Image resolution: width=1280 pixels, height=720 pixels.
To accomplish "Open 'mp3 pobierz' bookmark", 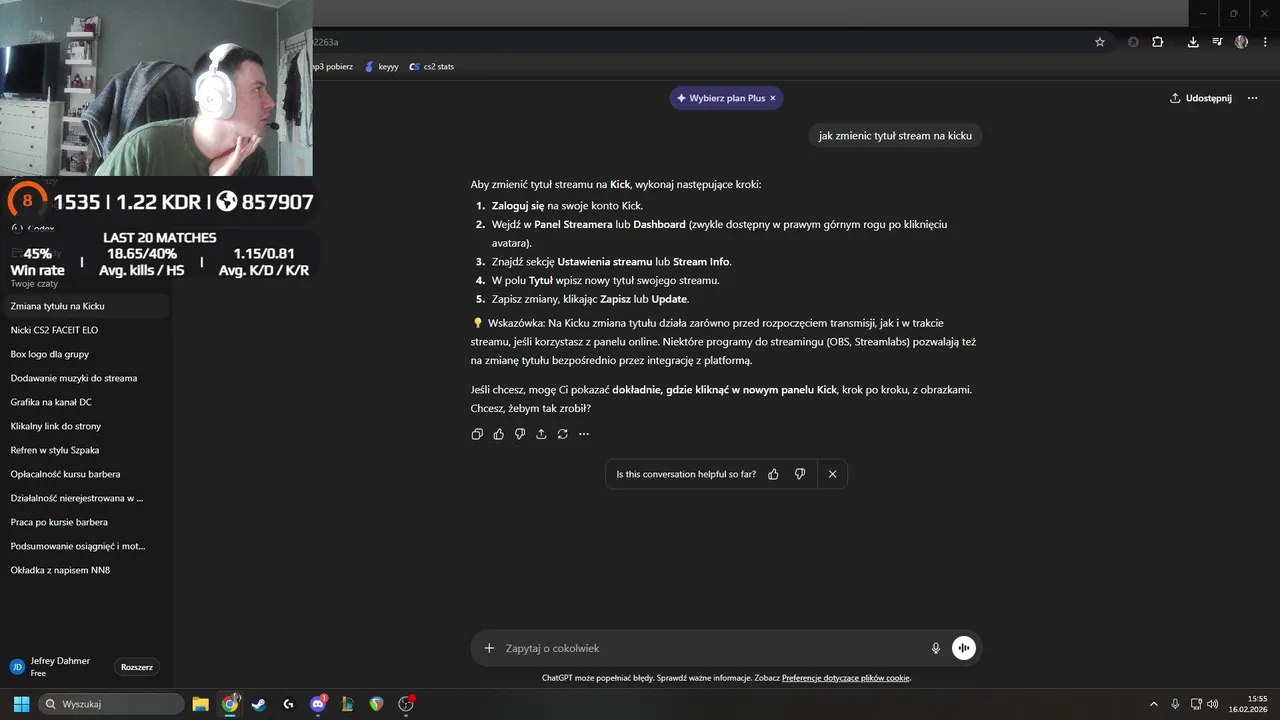I will point(333,66).
